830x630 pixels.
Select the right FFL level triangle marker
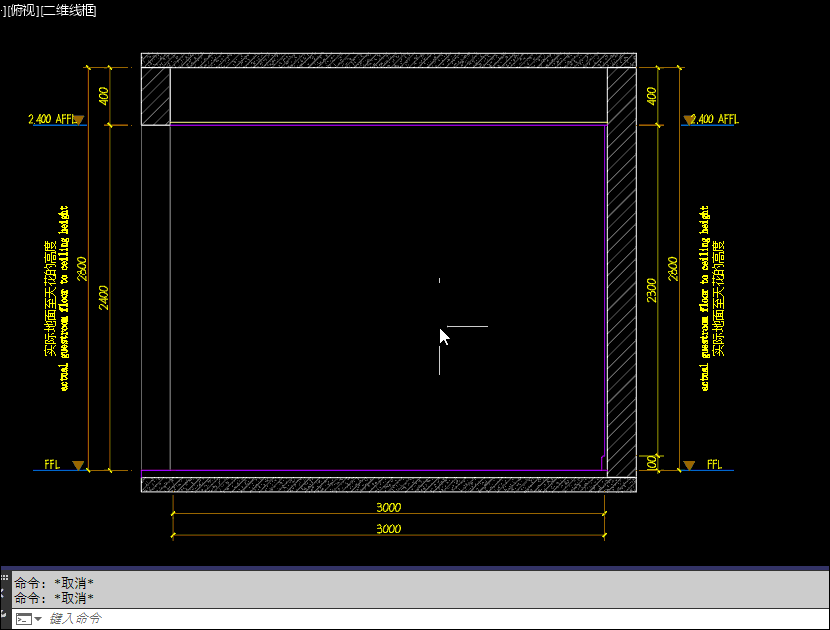[x=688, y=466]
